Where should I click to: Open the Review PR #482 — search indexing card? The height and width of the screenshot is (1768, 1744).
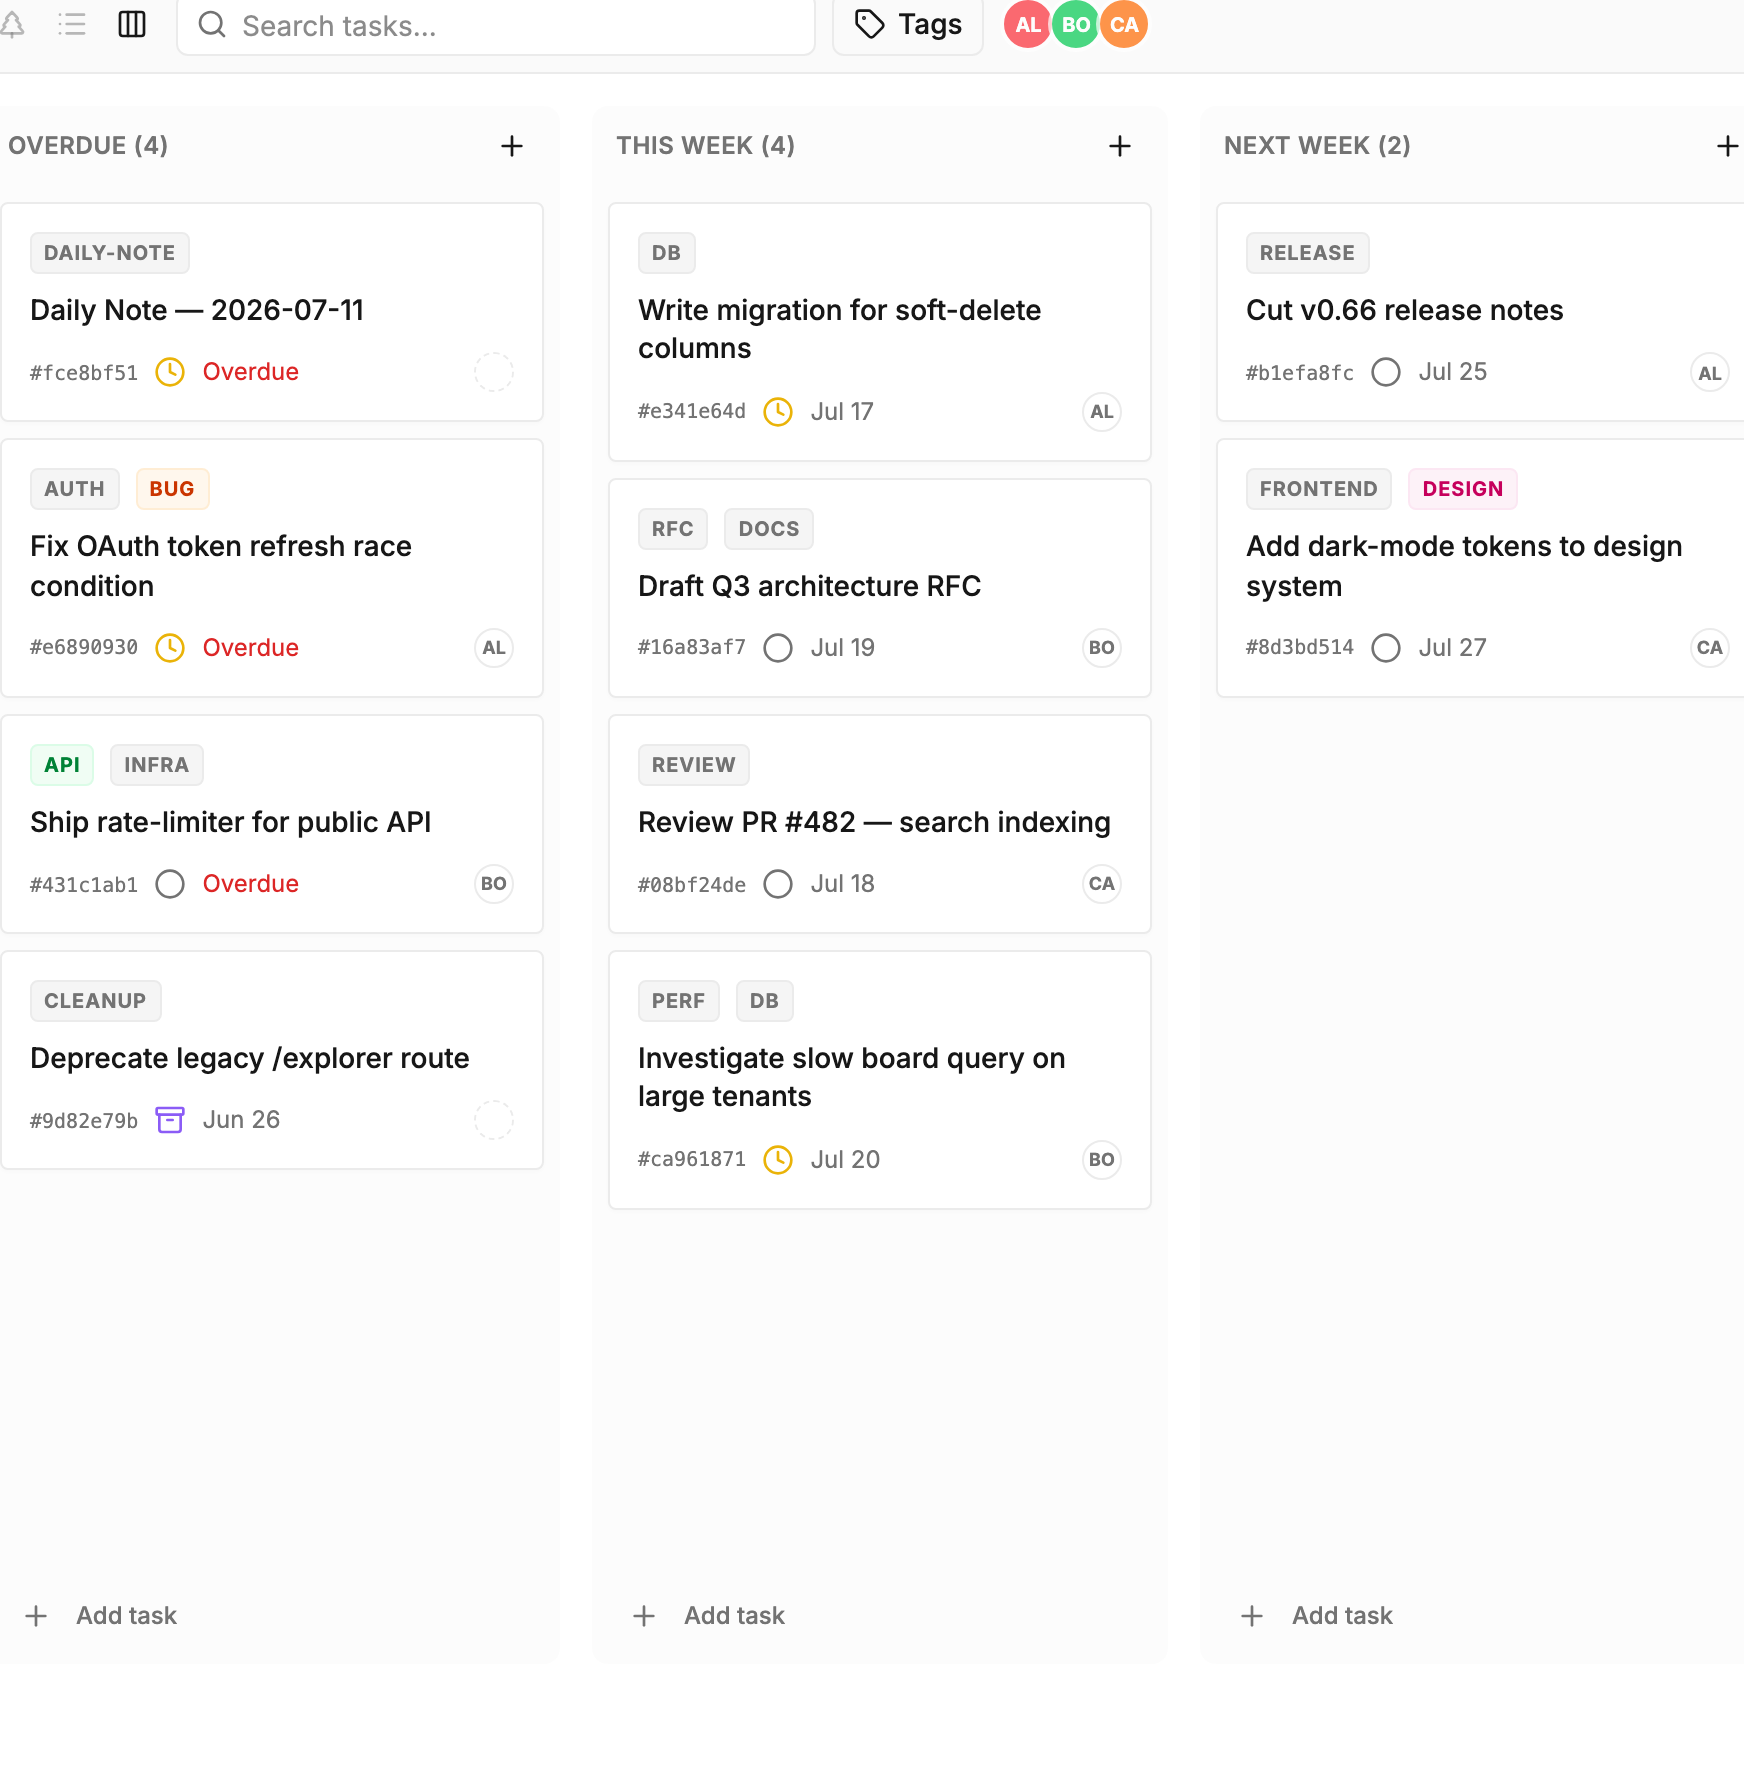pos(880,824)
